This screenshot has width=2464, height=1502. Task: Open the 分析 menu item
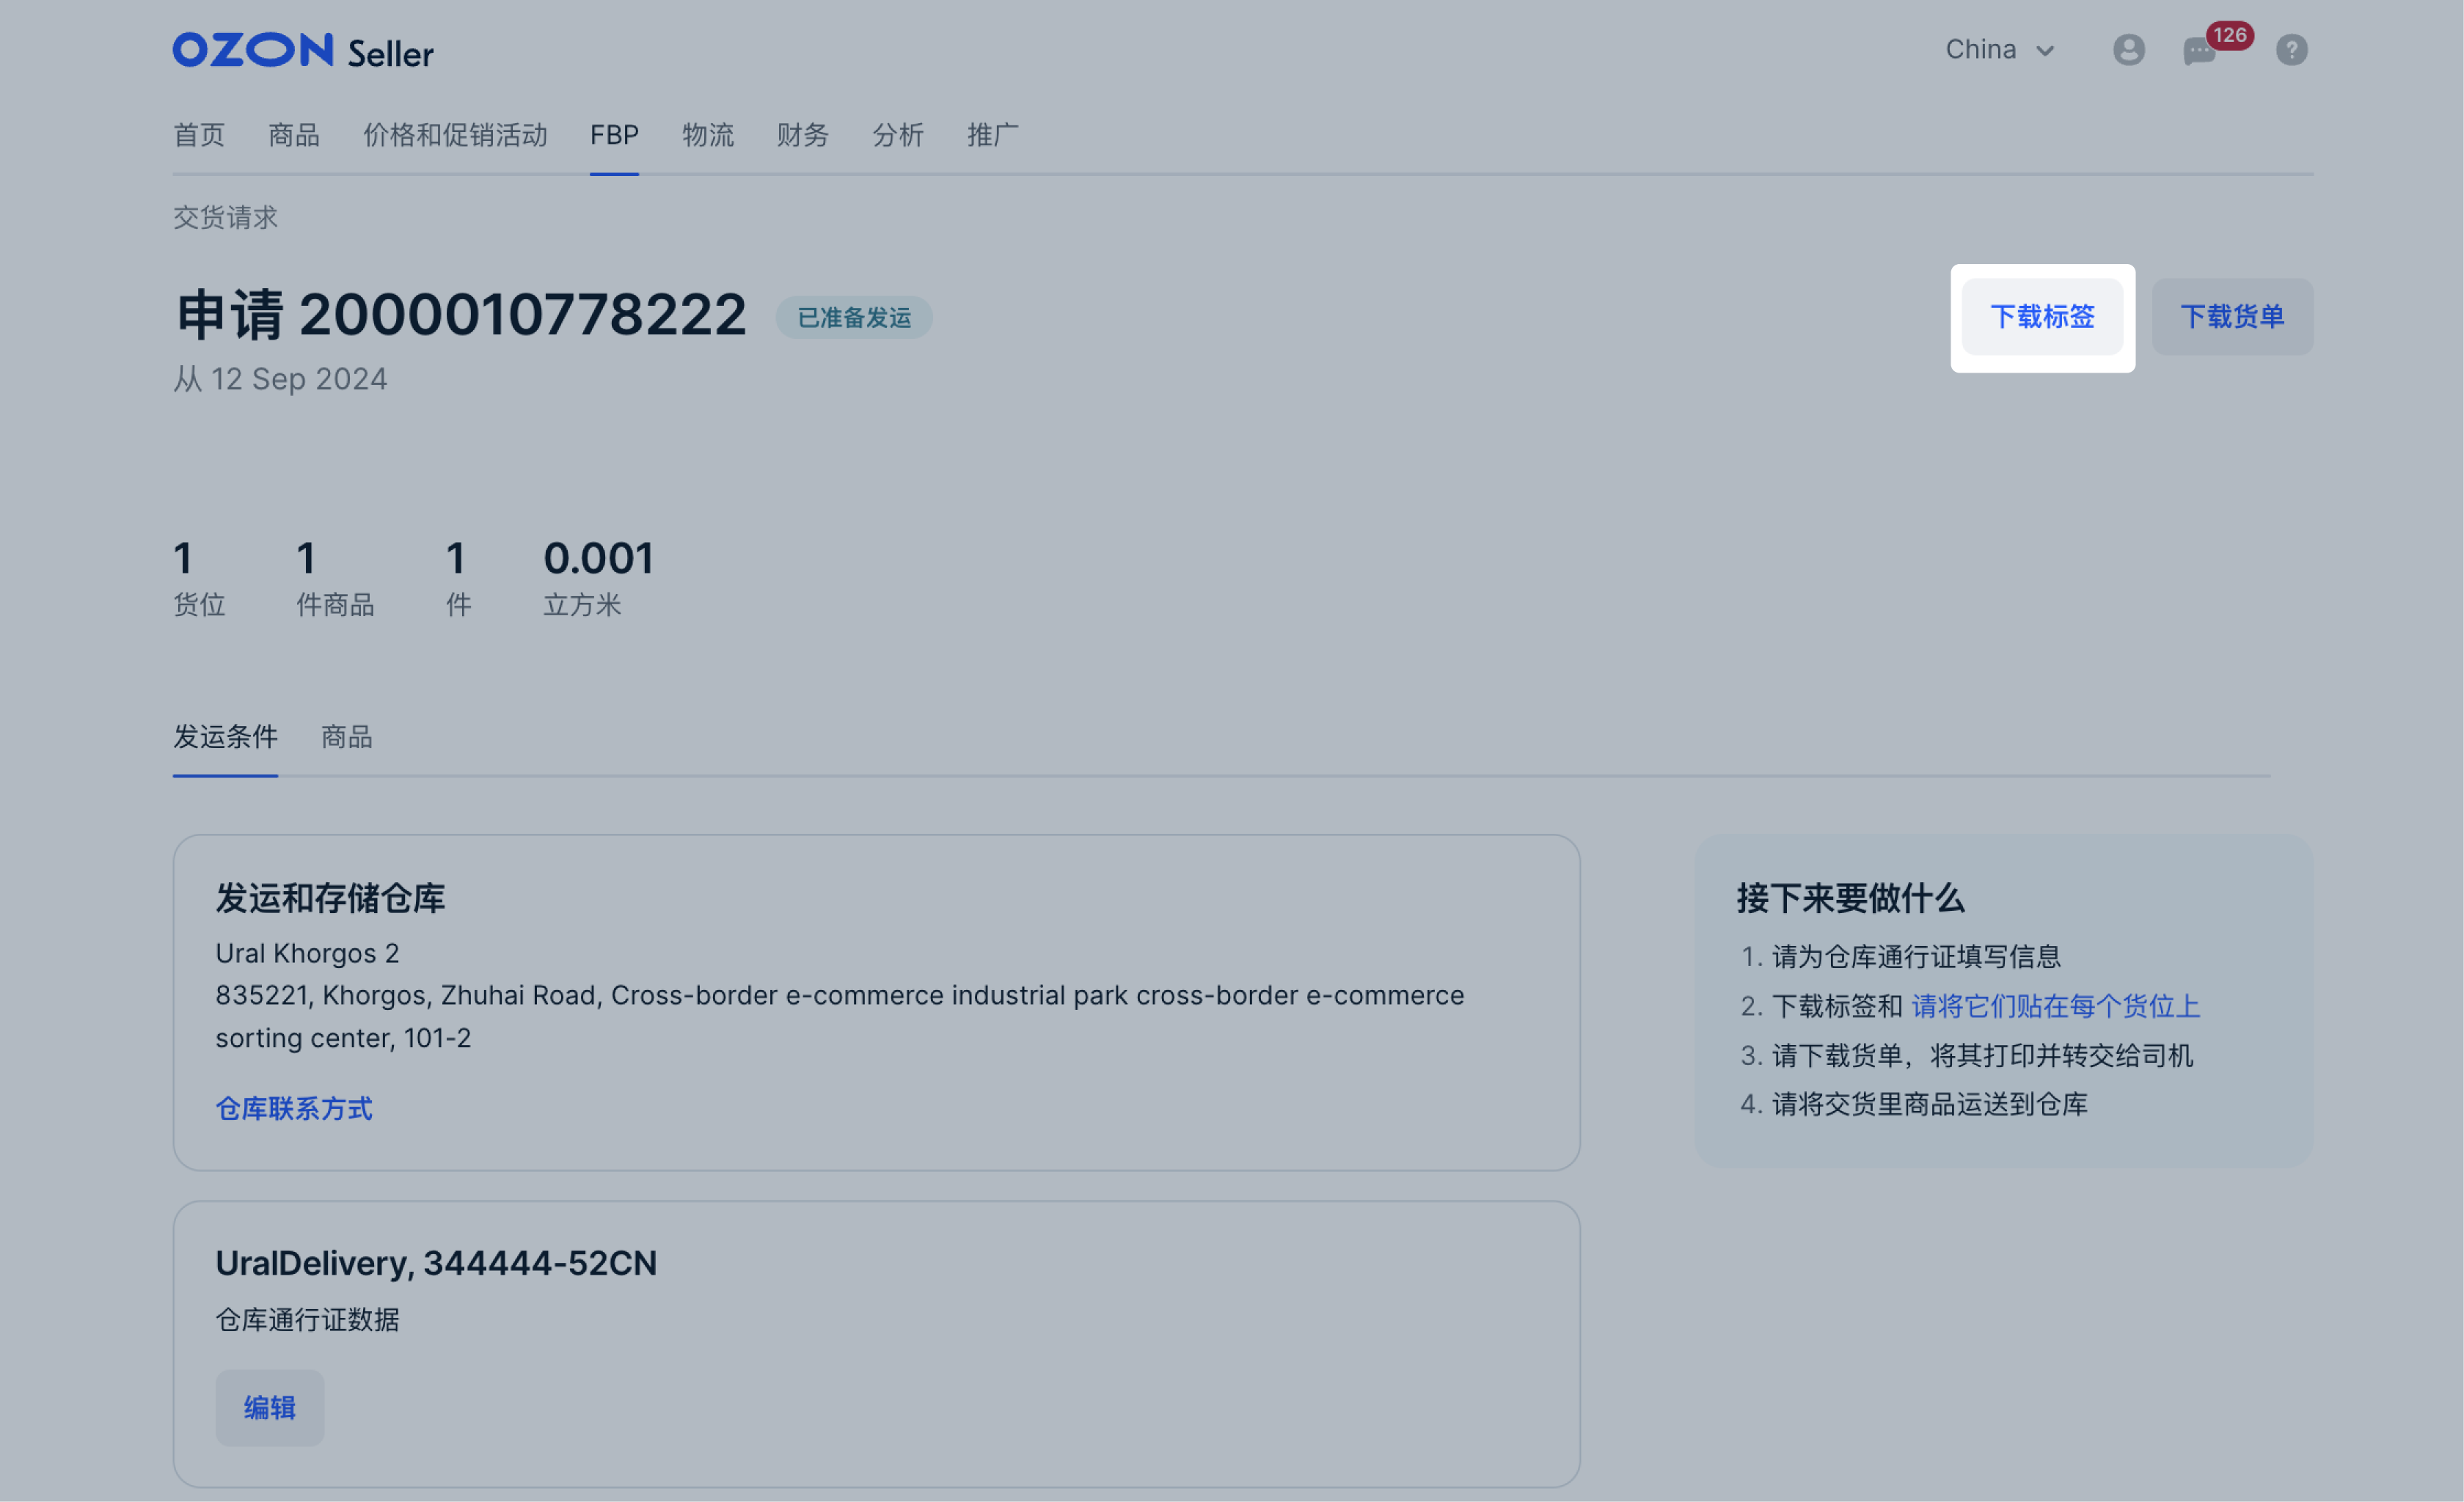898,135
